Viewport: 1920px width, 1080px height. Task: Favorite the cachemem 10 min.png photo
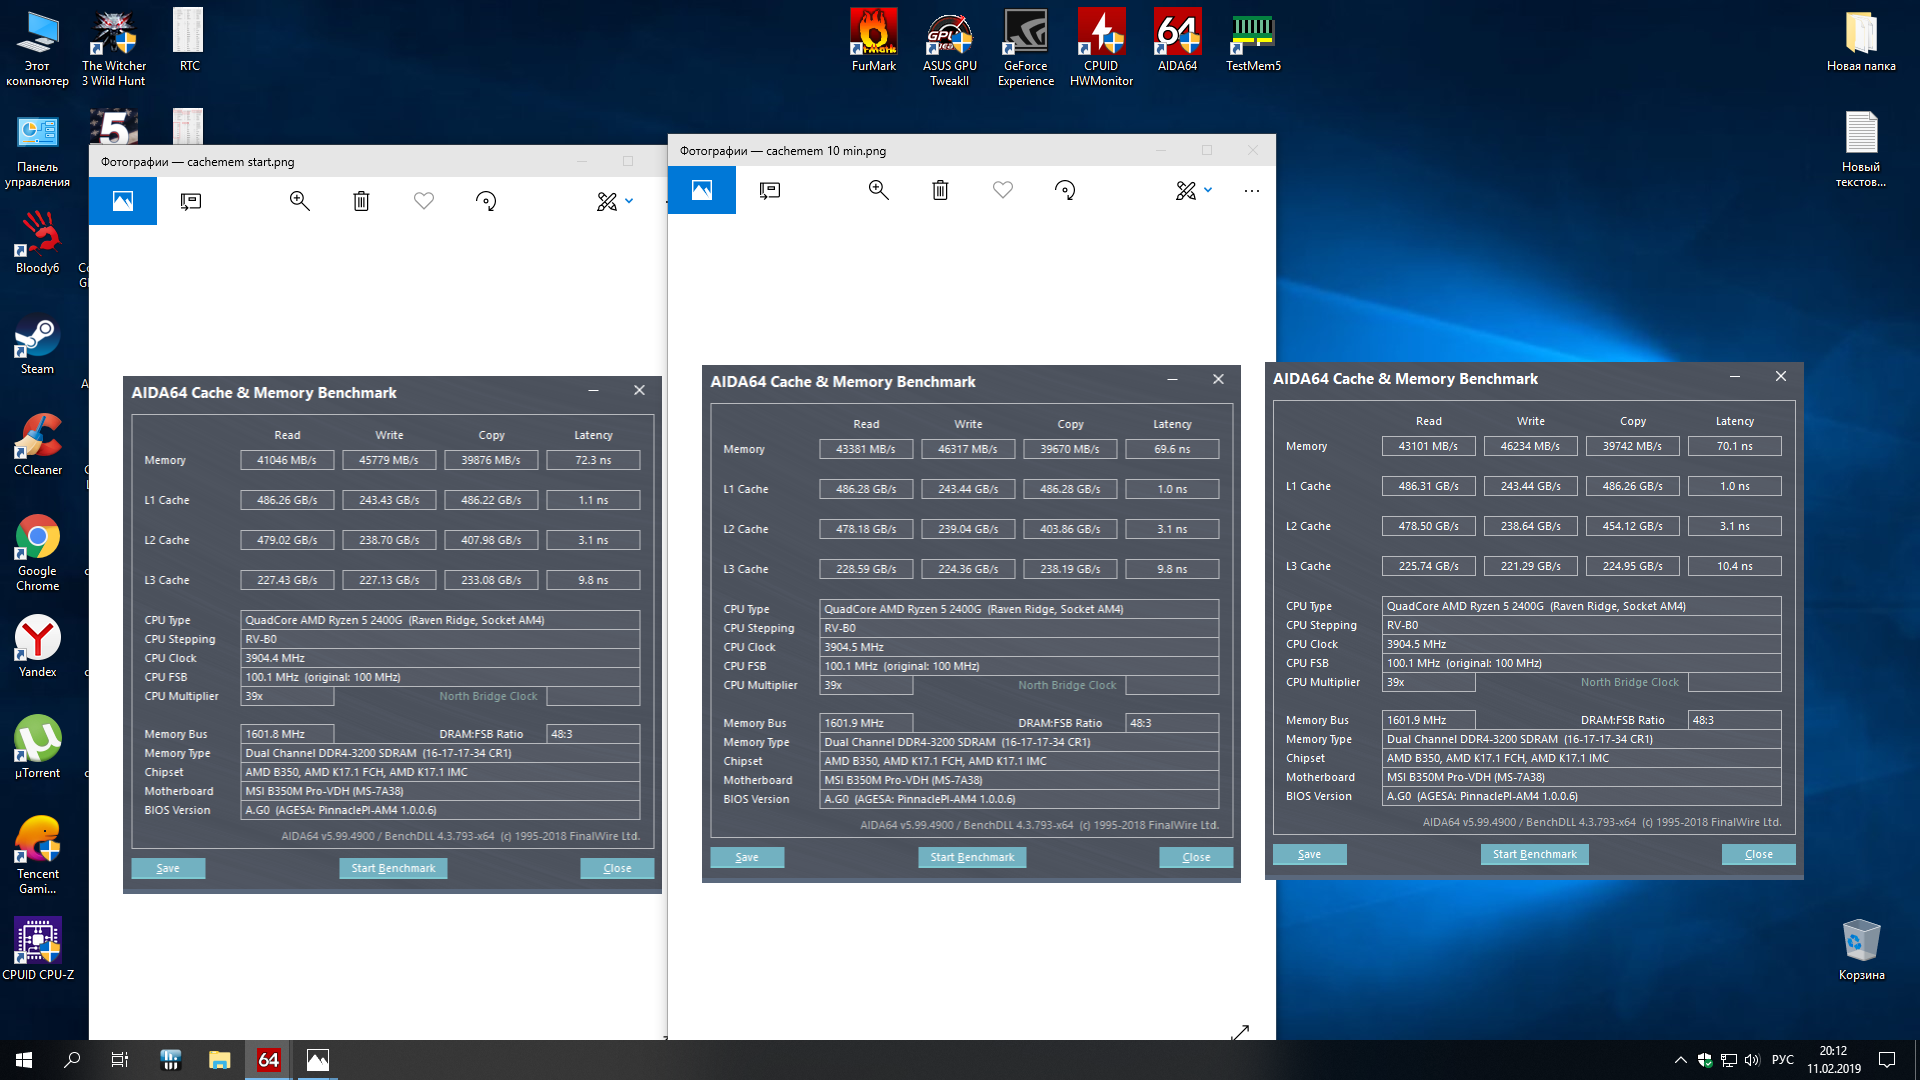(x=1003, y=190)
